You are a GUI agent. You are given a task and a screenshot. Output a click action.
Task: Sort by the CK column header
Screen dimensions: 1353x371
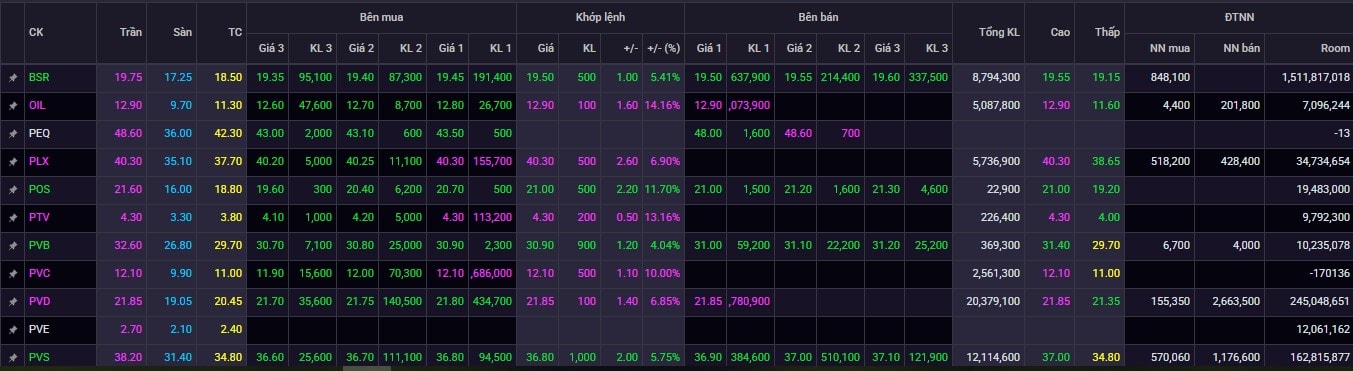tap(36, 32)
